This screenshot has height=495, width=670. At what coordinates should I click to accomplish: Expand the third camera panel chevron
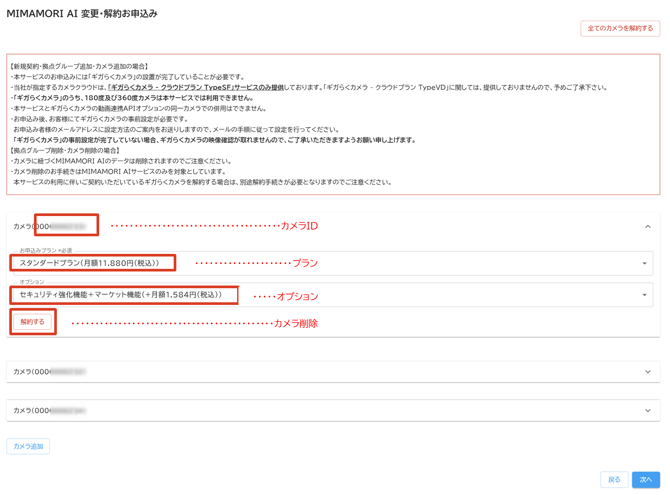[647, 411]
